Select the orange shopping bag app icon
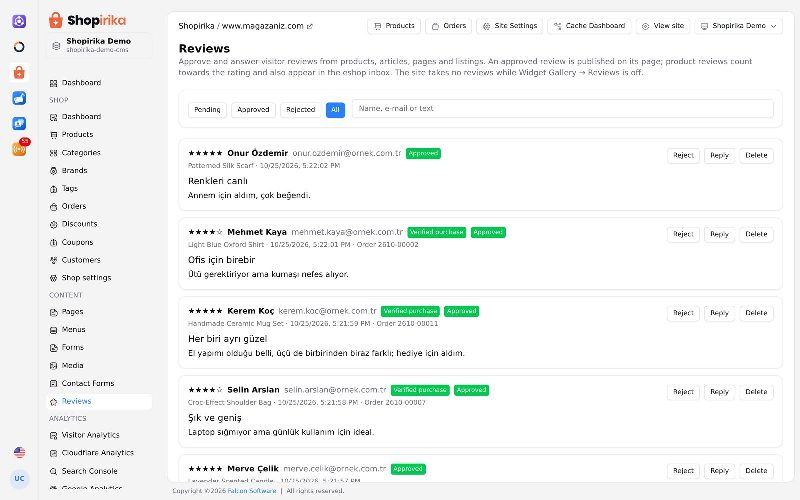 (x=19, y=72)
